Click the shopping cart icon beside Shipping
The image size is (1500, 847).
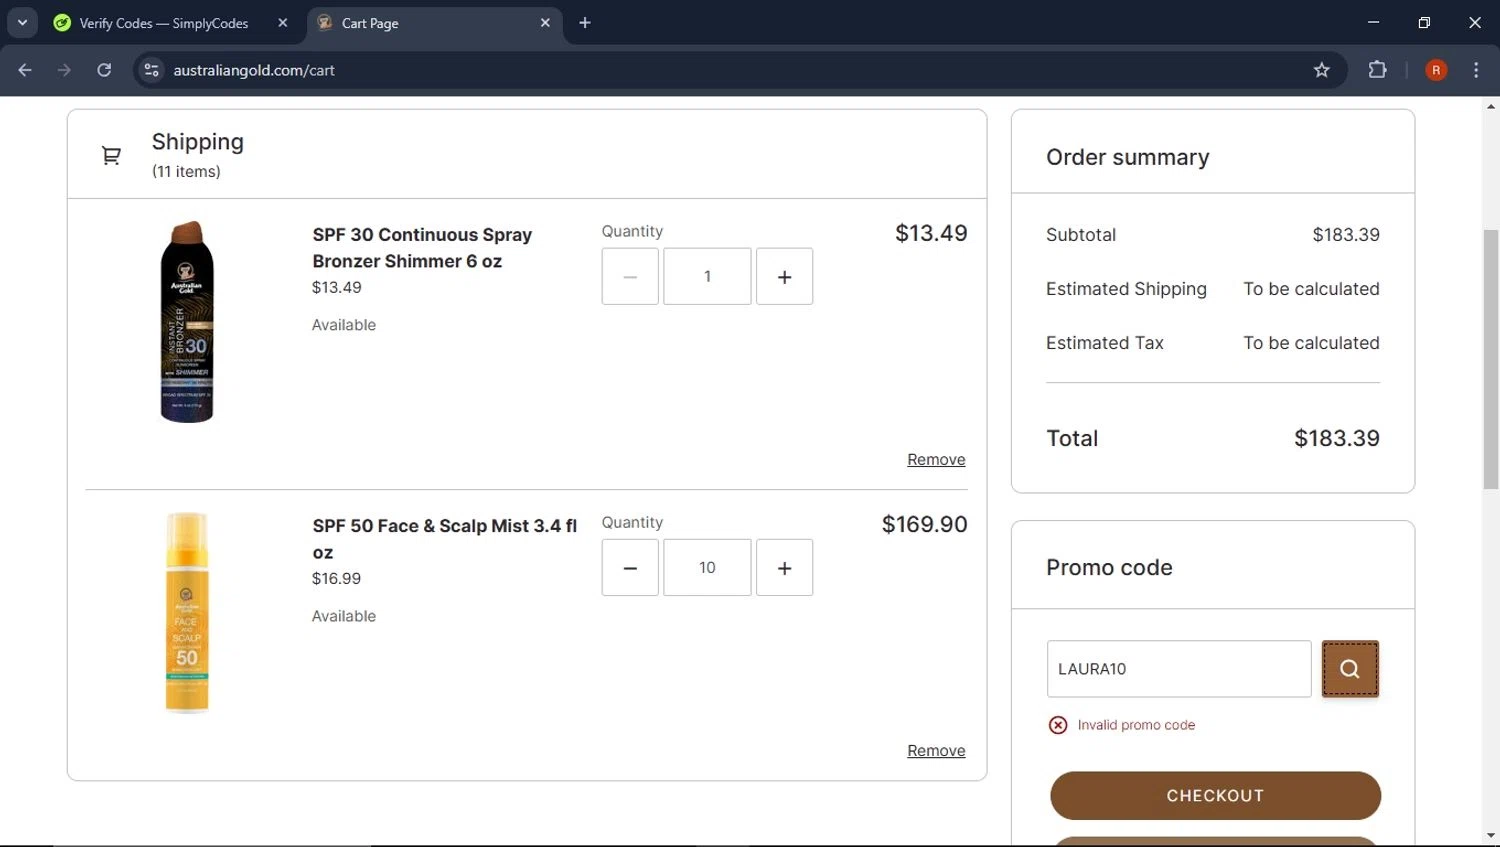coord(111,155)
